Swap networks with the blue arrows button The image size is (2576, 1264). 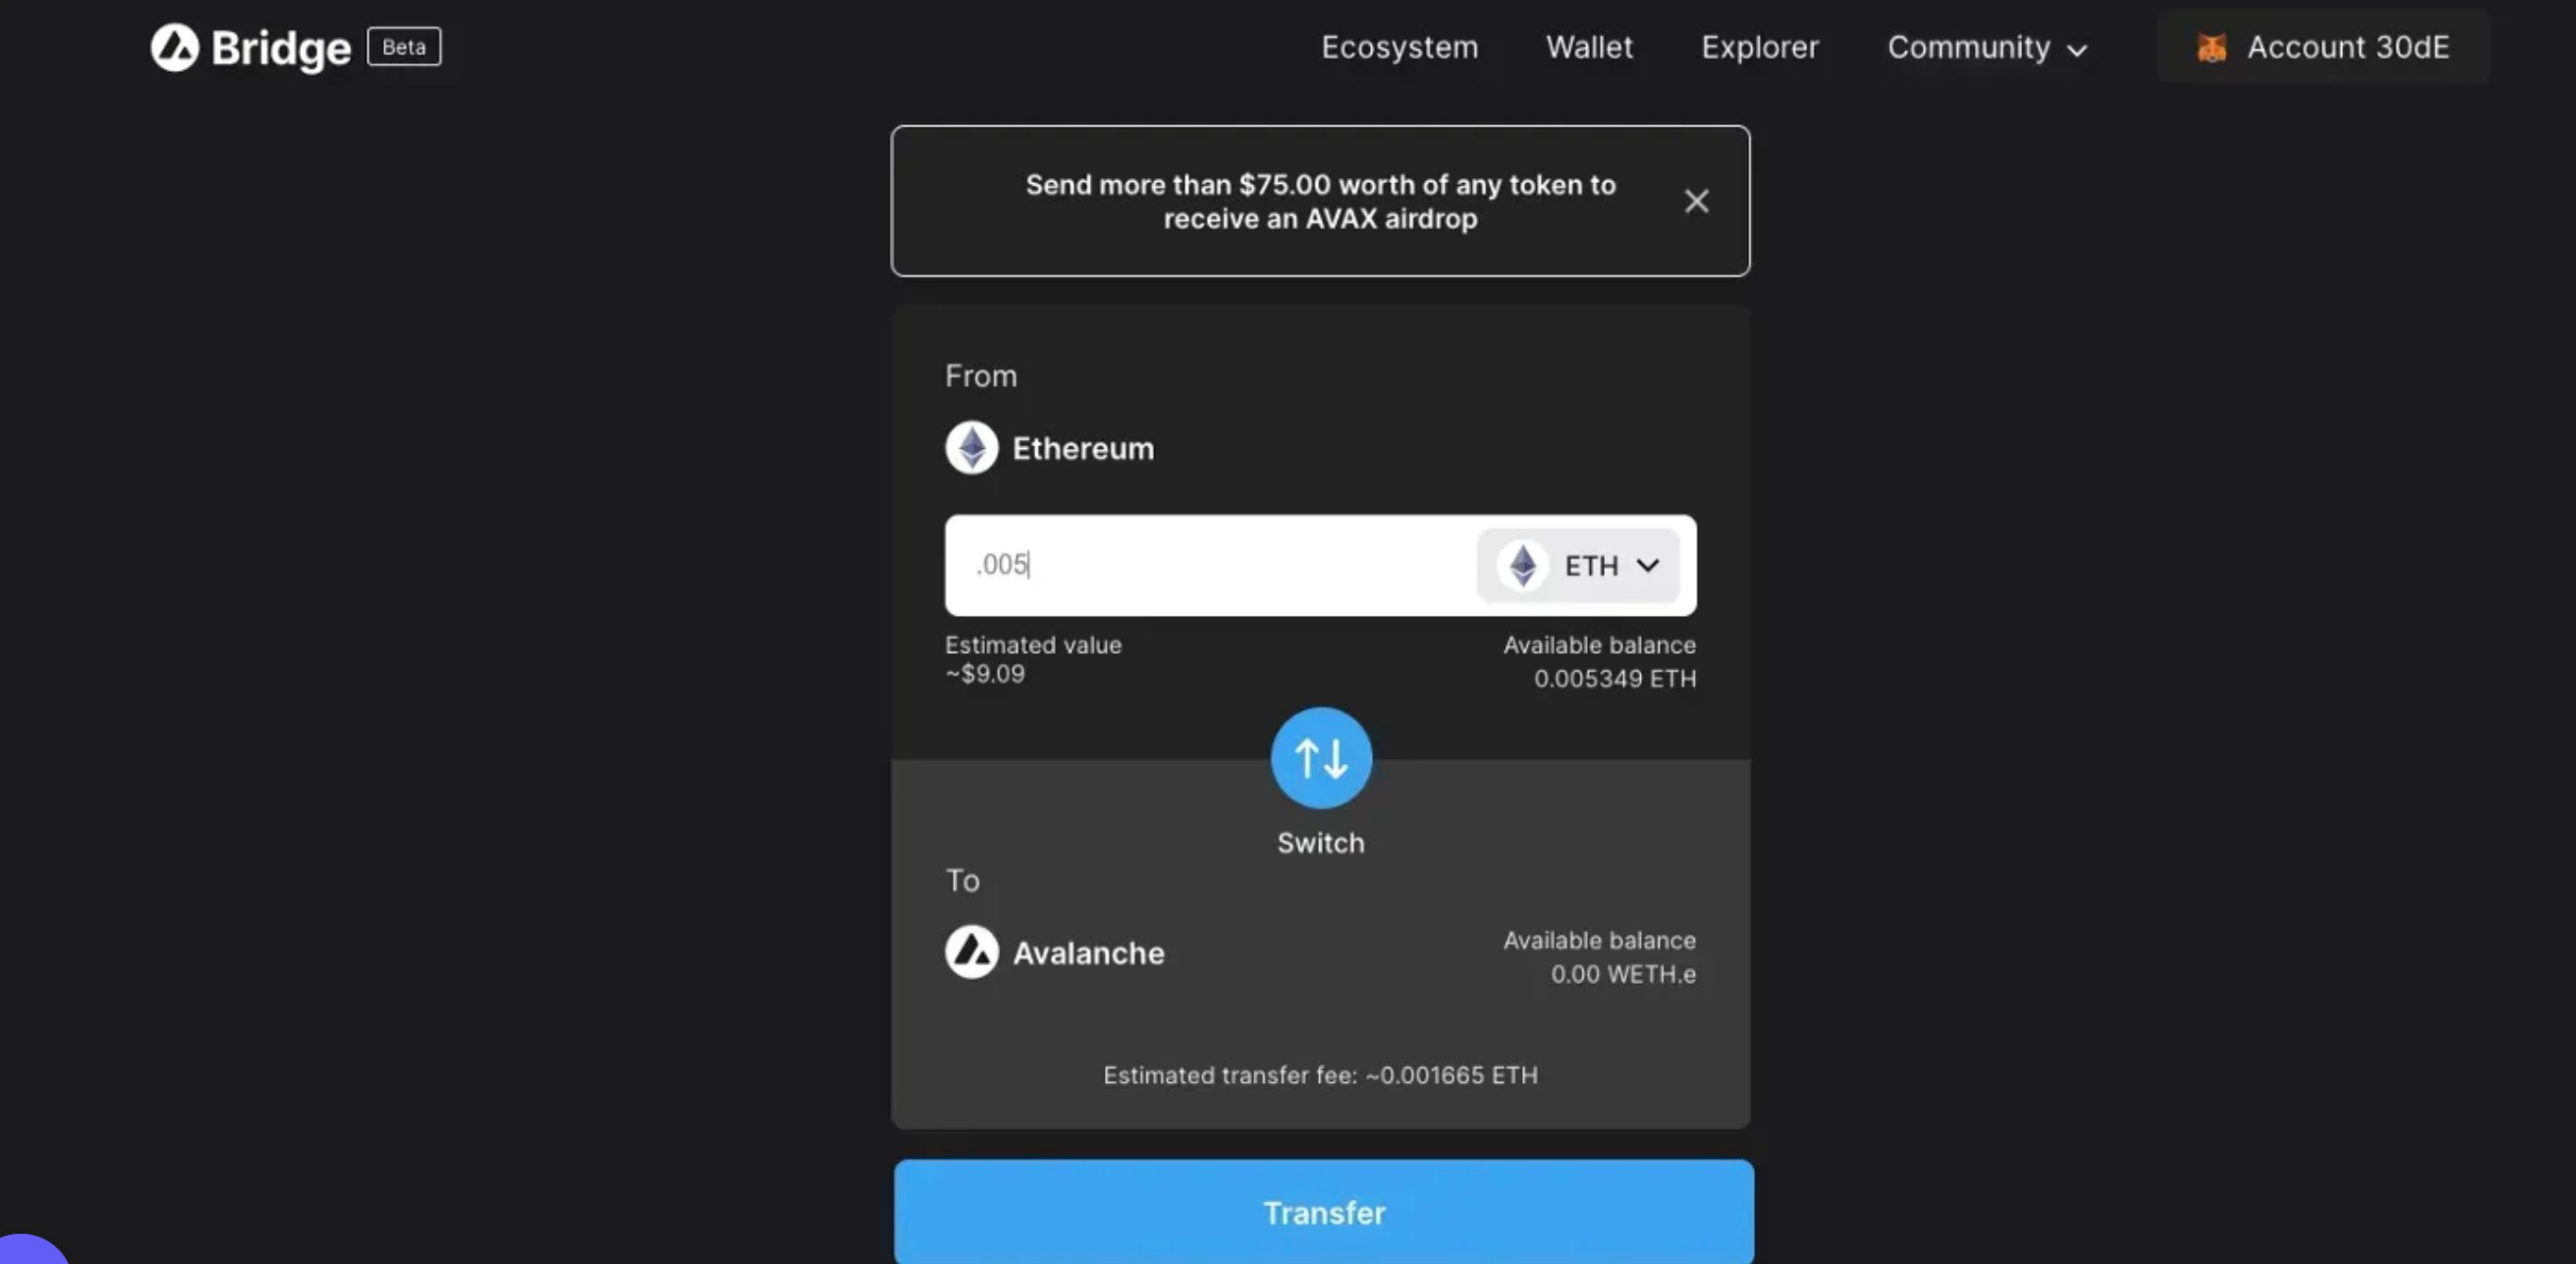click(x=1320, y=758)
